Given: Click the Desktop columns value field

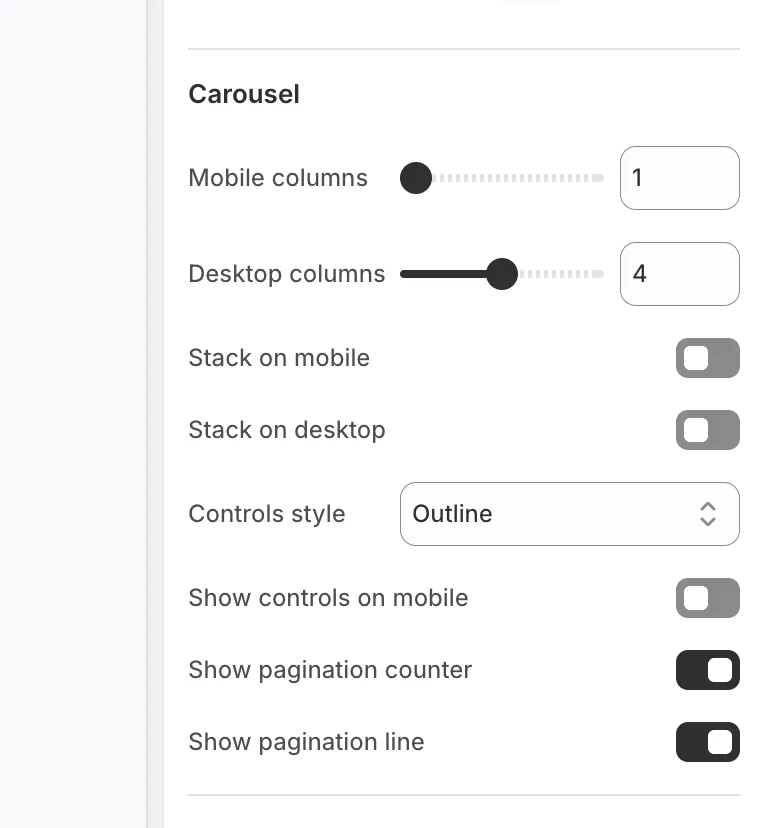Looking at the screenshot, I should click(680, 274).
